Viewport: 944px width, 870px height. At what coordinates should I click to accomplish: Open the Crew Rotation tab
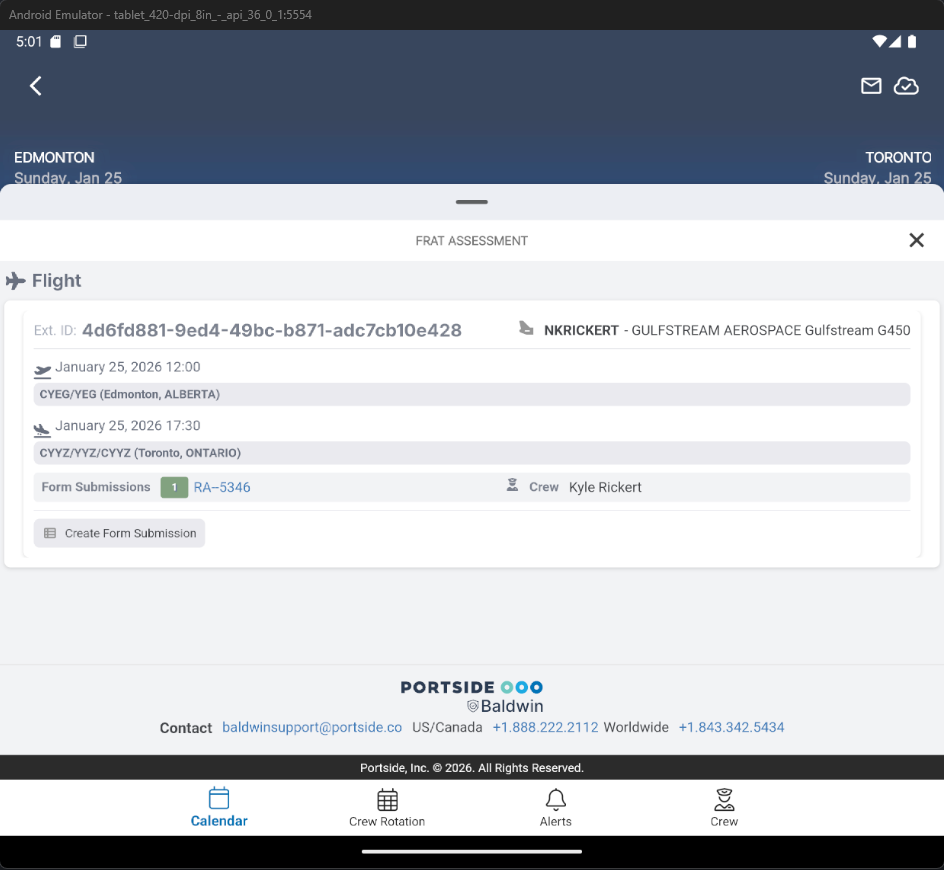[387, 808]
